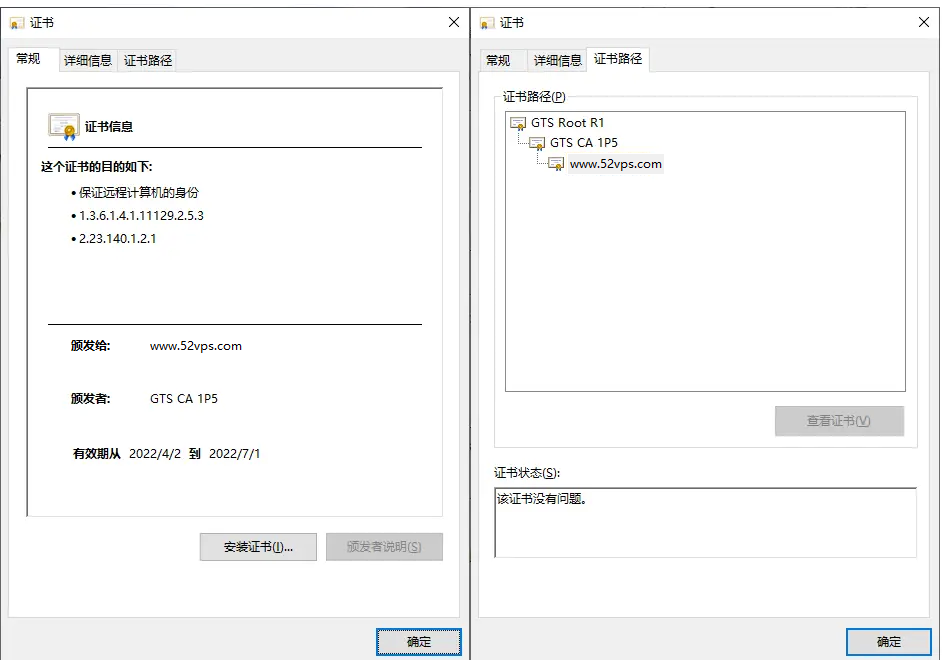
Task: Select www.52vps.com in the certificate path tree
Action: (616, 164)
